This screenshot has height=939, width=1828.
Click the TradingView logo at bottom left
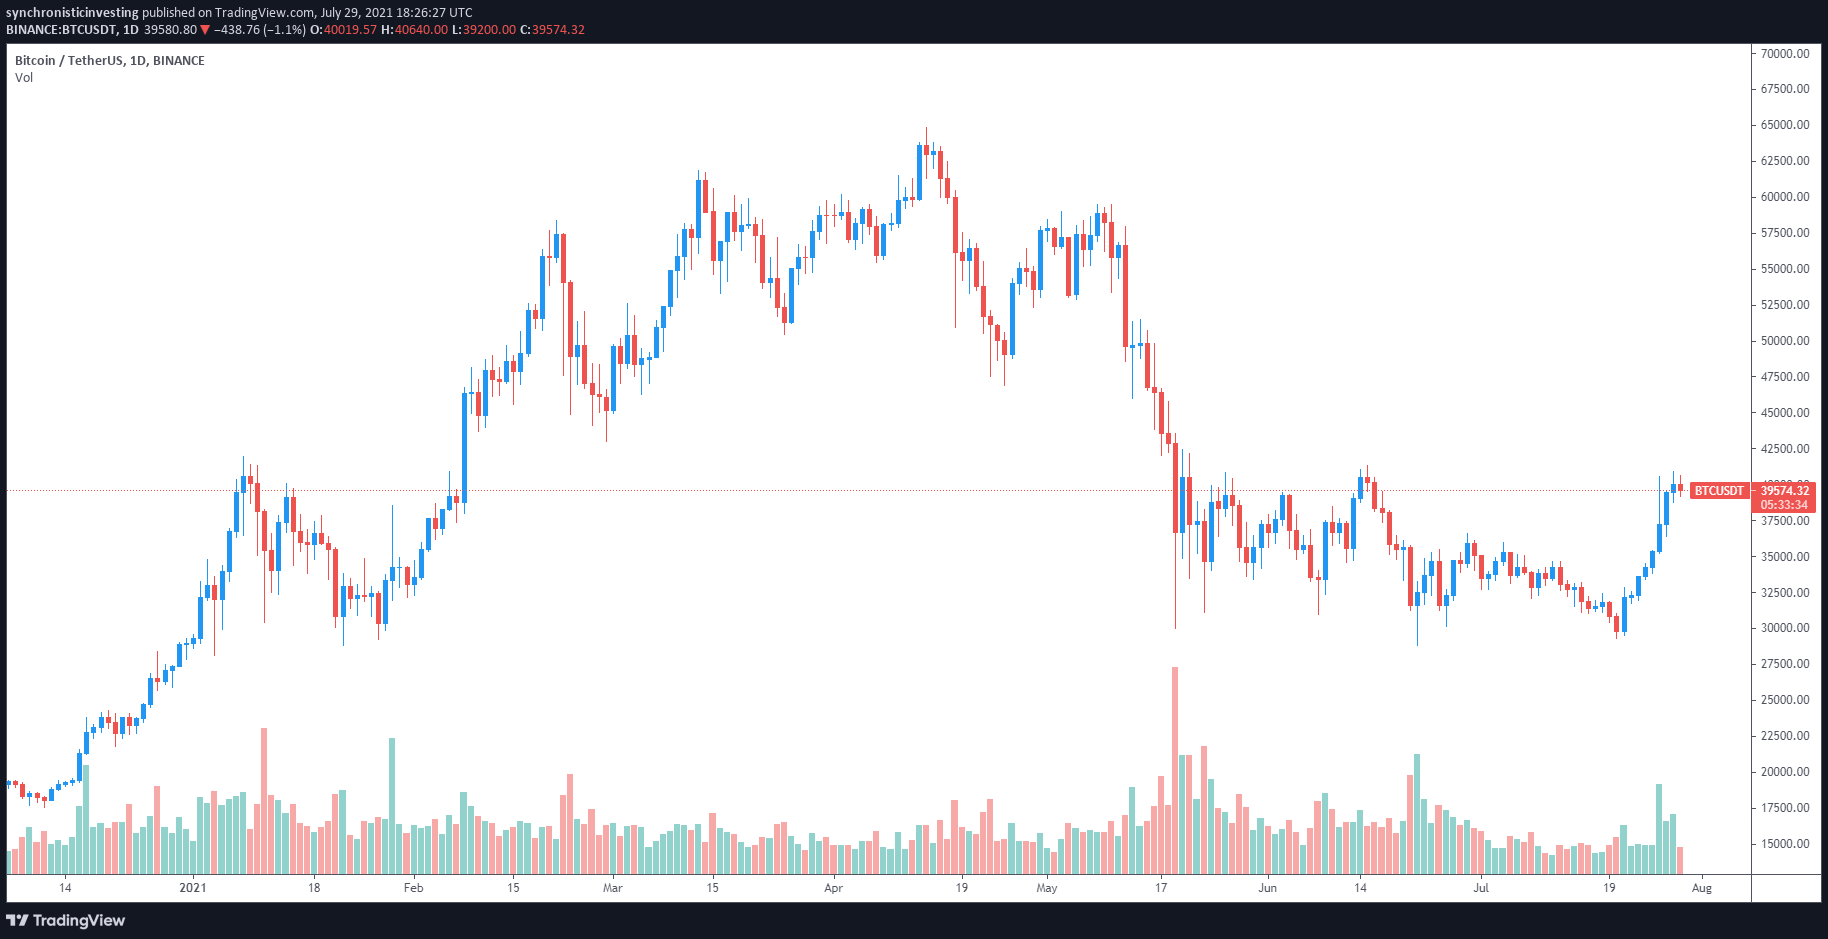66,920
